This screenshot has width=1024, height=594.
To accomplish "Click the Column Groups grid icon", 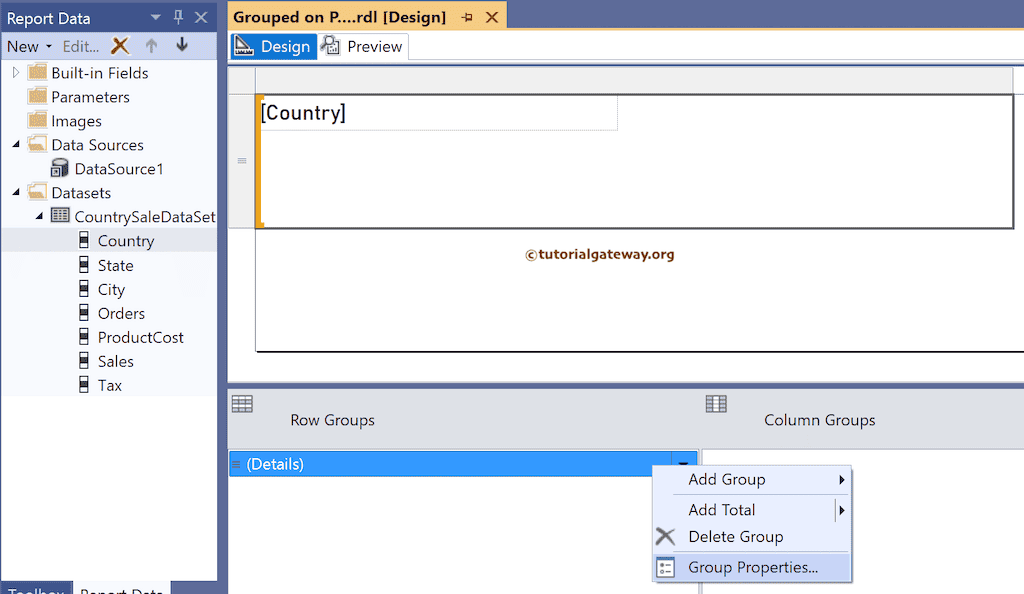I will [x=716, y=404].
